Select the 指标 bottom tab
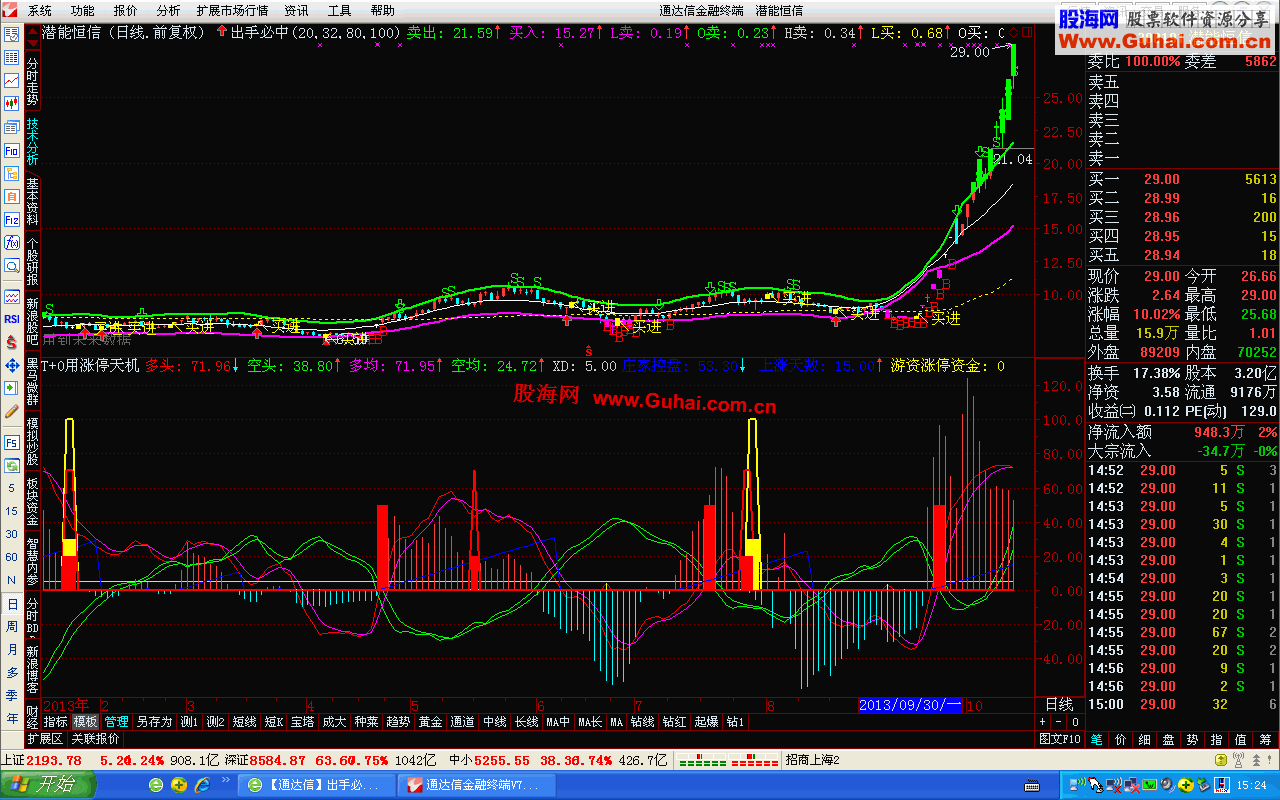The width and height of the screenshot is (1280, 800). pyautogui.click(x=56, y=721)
